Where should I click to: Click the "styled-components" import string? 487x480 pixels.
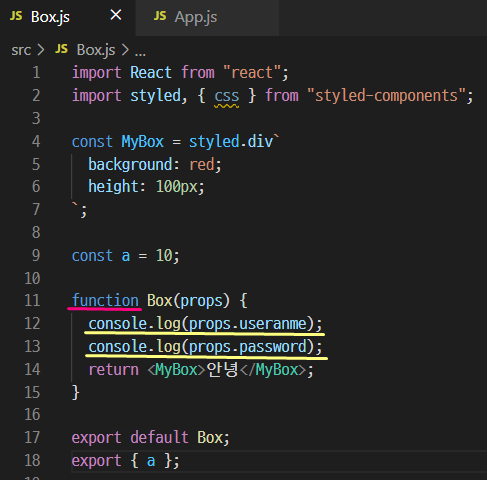point(386,96)
